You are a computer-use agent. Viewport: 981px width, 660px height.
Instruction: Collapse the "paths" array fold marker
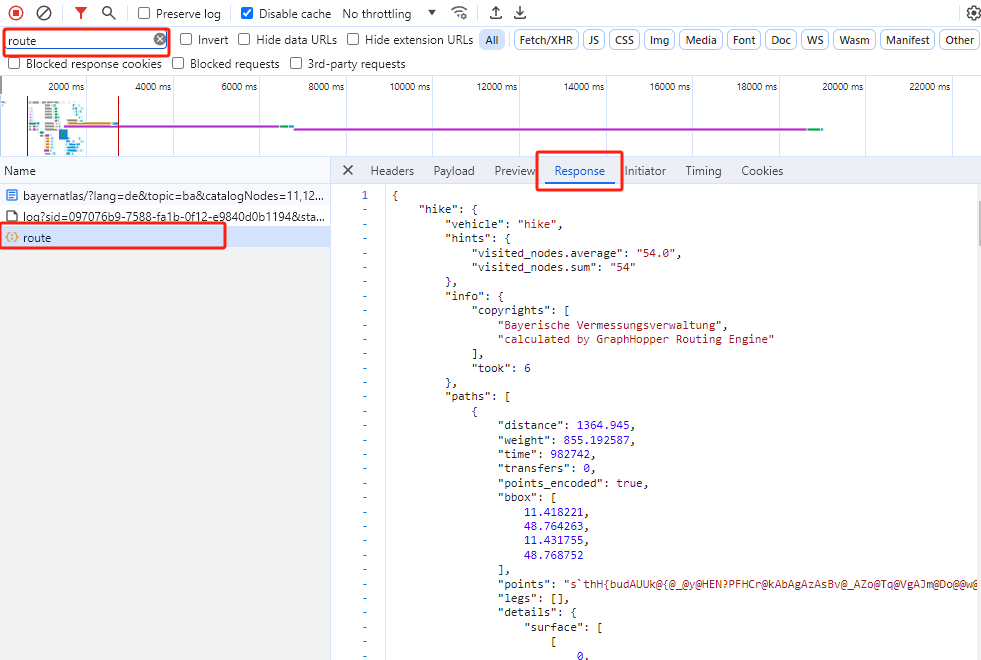point(365,397)
